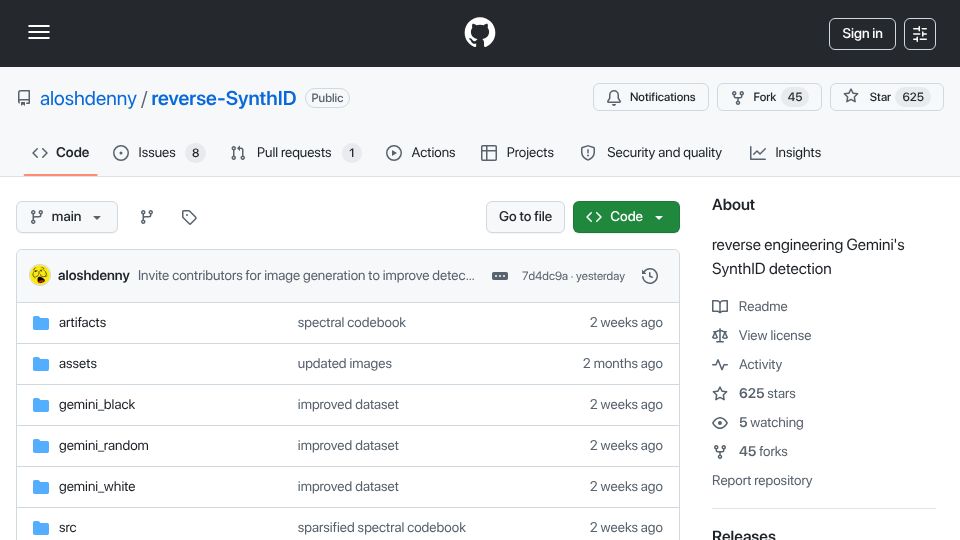The width and height of the screenshot is (960, 540).
Task: Open the commit history clock icon
Action: tap(650, 276)
